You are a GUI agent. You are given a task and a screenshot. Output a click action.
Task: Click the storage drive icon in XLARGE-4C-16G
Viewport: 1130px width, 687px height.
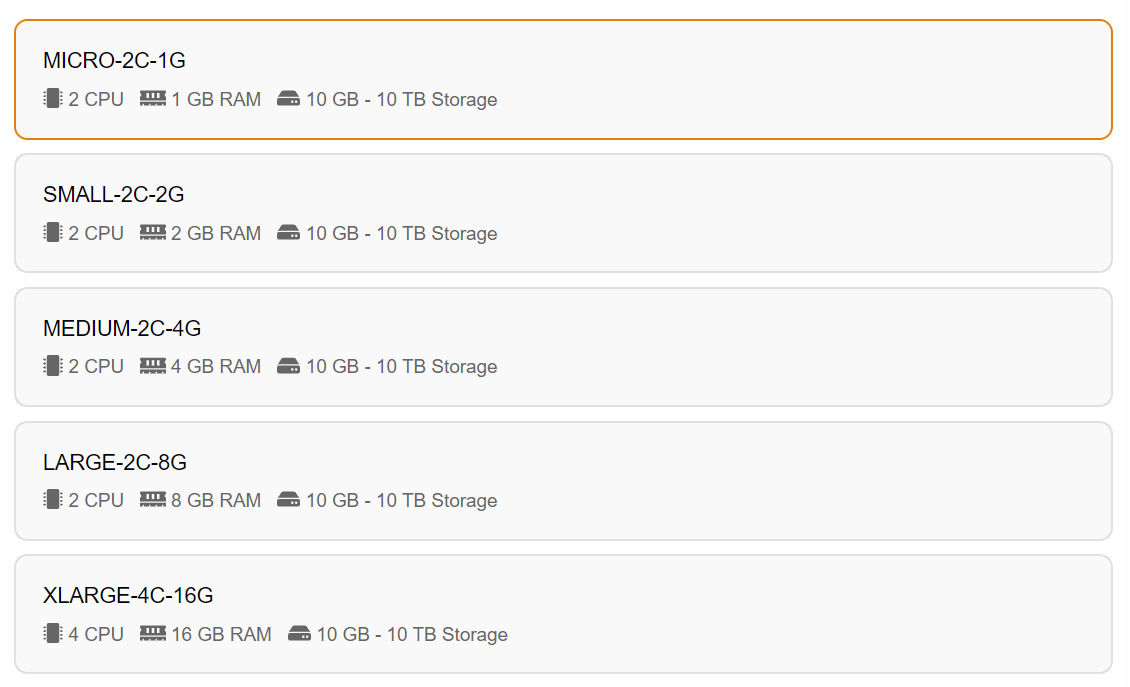(x=300, y=634)
